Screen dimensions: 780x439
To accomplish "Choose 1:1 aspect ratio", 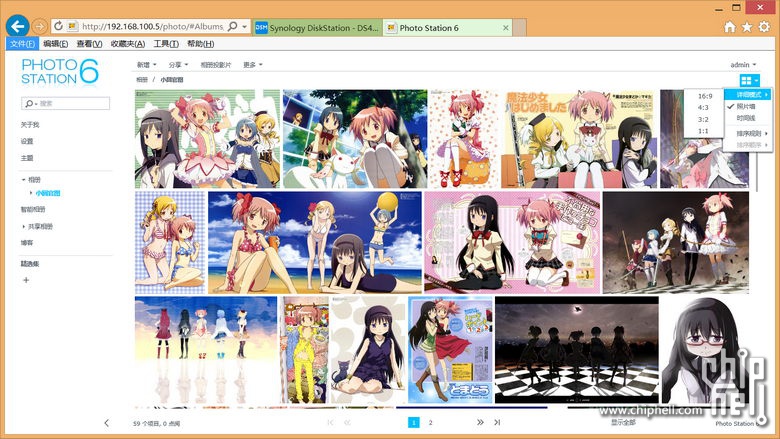I will point(704,131).
